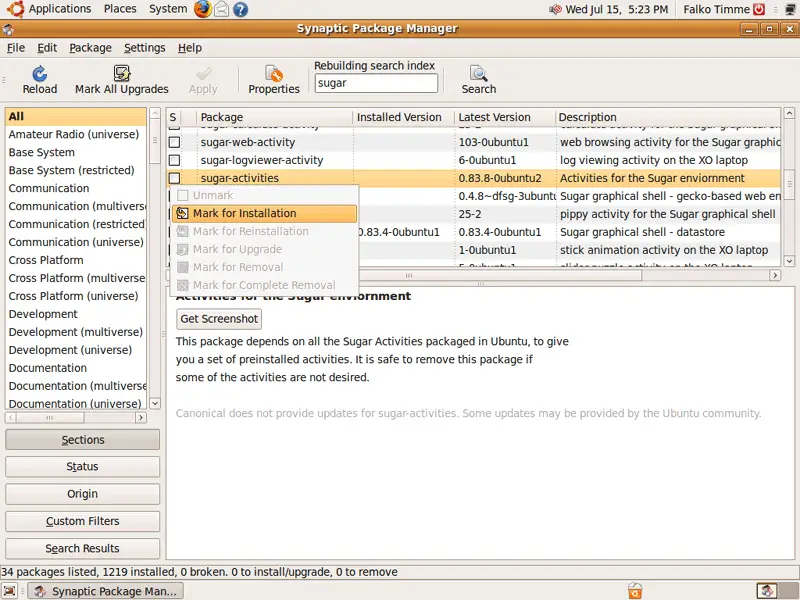Viewport: 800px width, 600px height.
Task: Click the Custom Filters button
Action: click(83, 521)
